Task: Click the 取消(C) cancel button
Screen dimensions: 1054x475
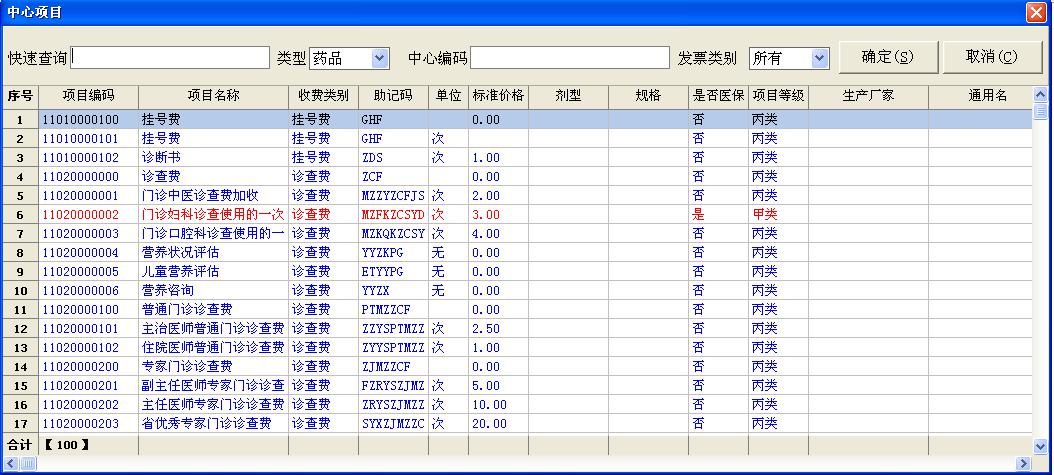Action: click(991, 57)
